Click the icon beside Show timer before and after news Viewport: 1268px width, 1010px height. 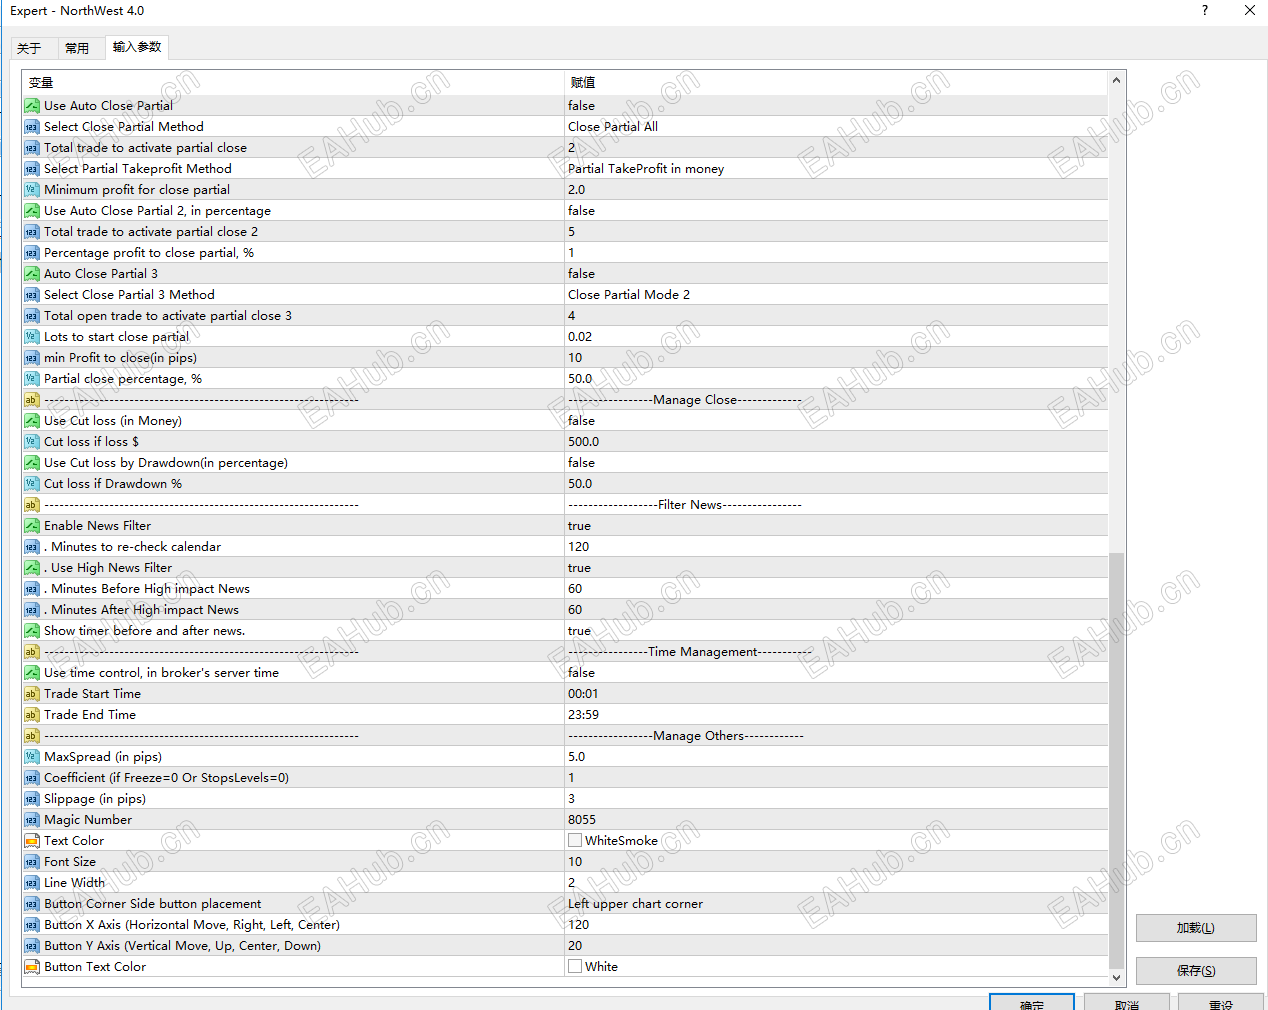point(32,630)
